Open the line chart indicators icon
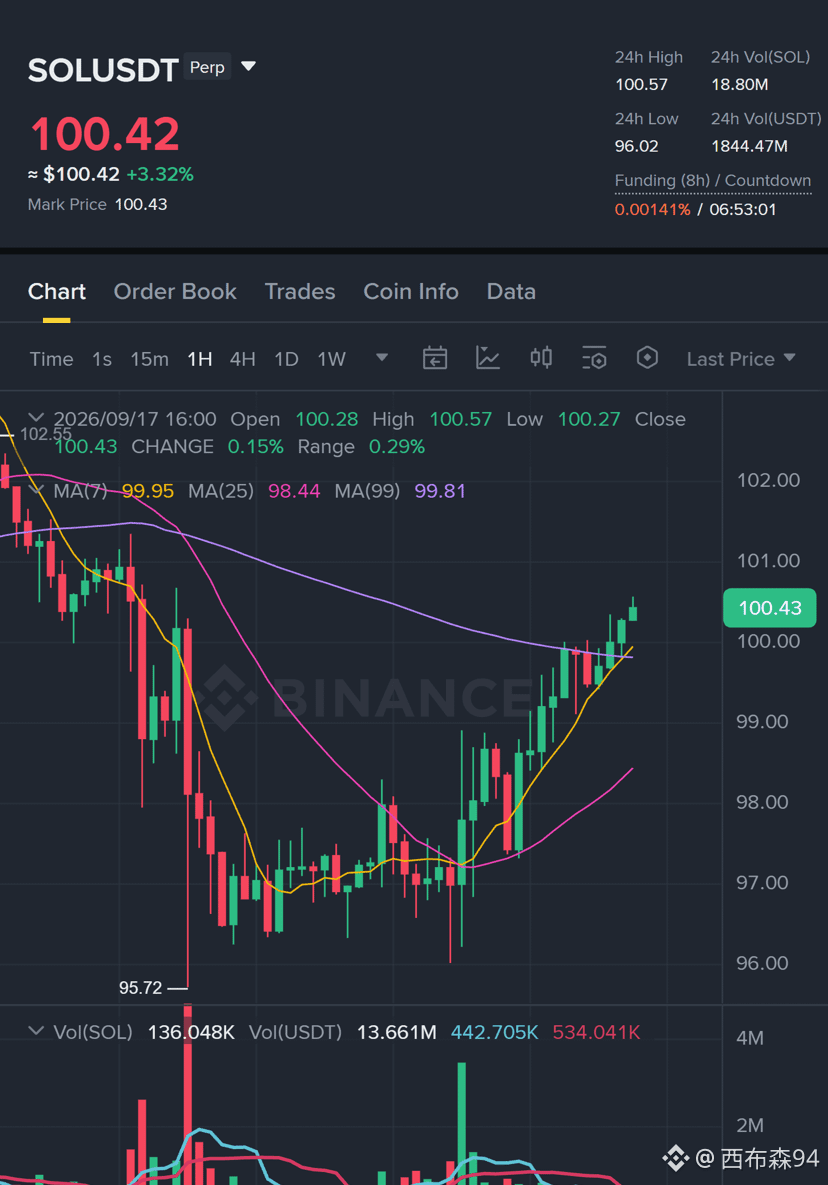 (x=488, y=358)
